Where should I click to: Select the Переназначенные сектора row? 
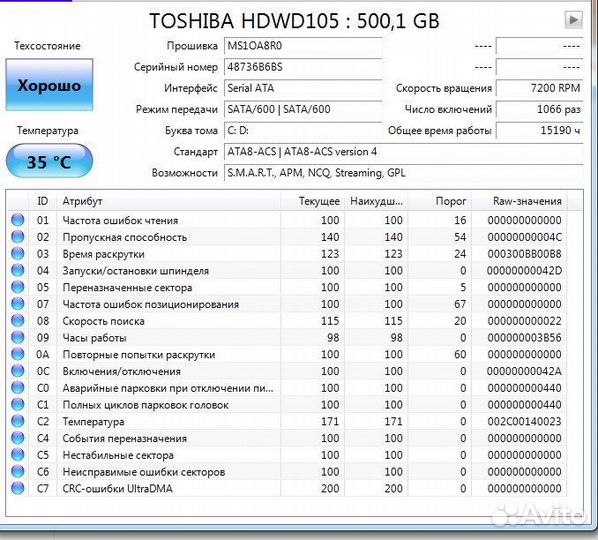[287, 287]
